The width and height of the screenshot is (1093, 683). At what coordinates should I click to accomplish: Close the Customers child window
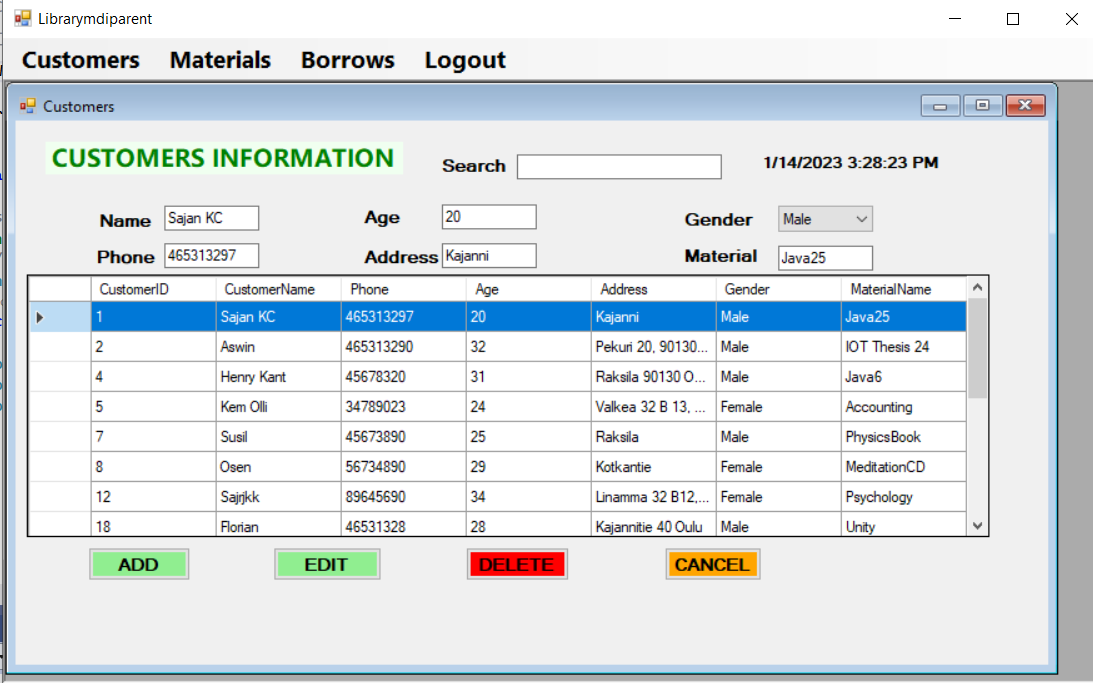[x=1025, y=106]
